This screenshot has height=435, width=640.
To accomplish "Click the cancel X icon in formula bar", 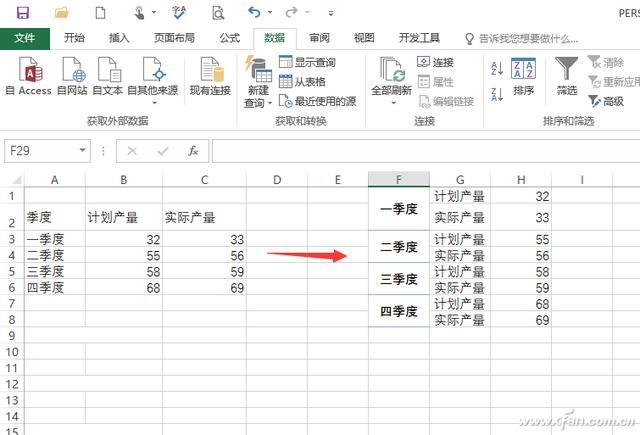I will coord(132,151).
